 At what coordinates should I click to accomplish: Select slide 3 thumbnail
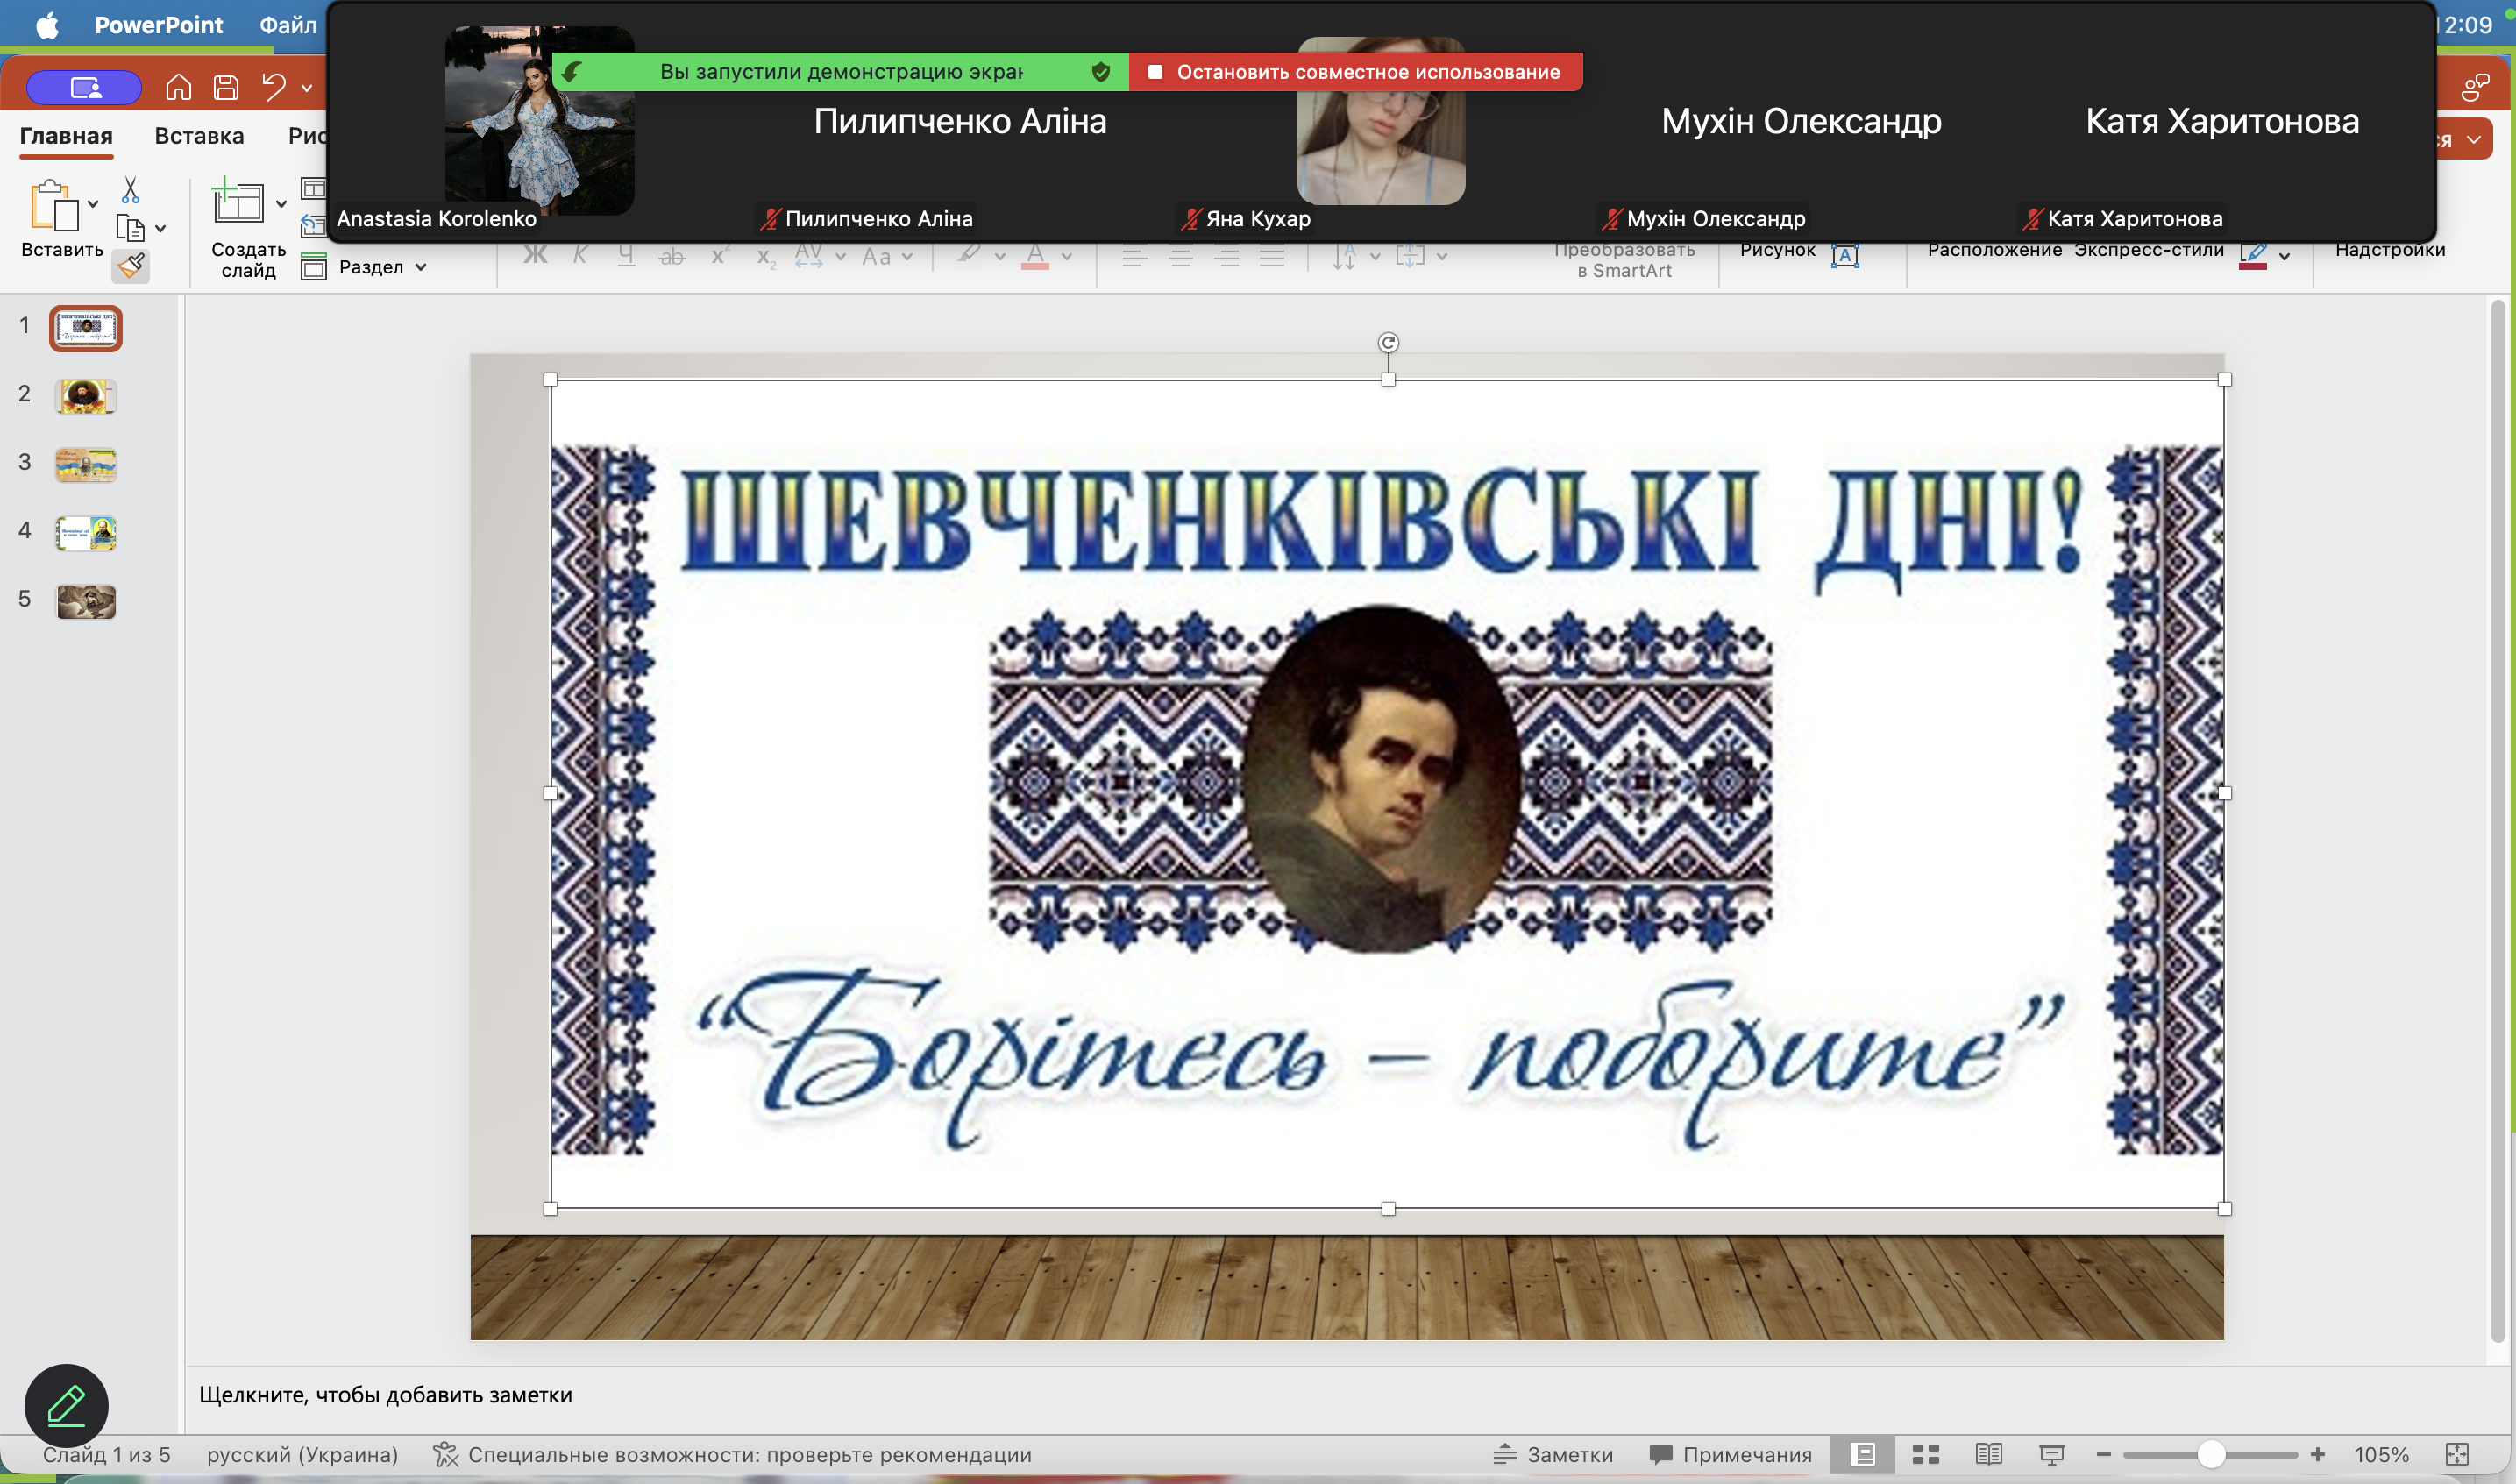click(86, 465)
